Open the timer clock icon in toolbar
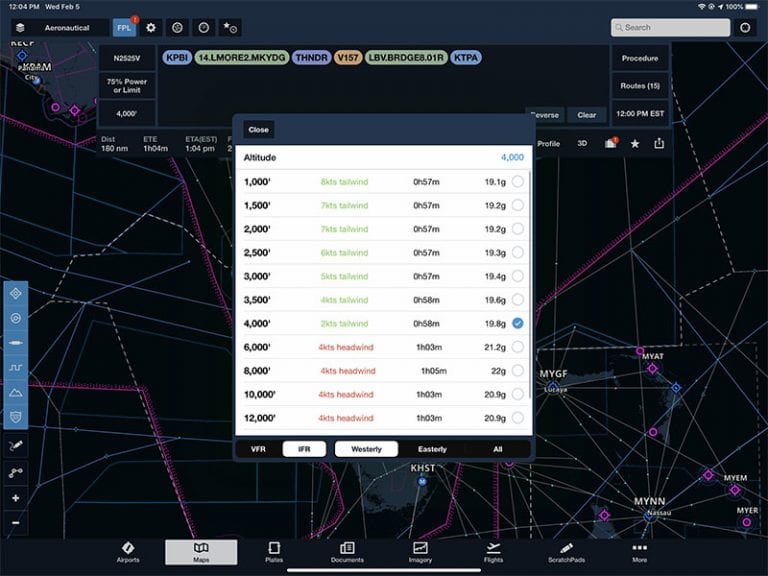The height and width of the screenshot is (576, 768). tap(204, 28)
